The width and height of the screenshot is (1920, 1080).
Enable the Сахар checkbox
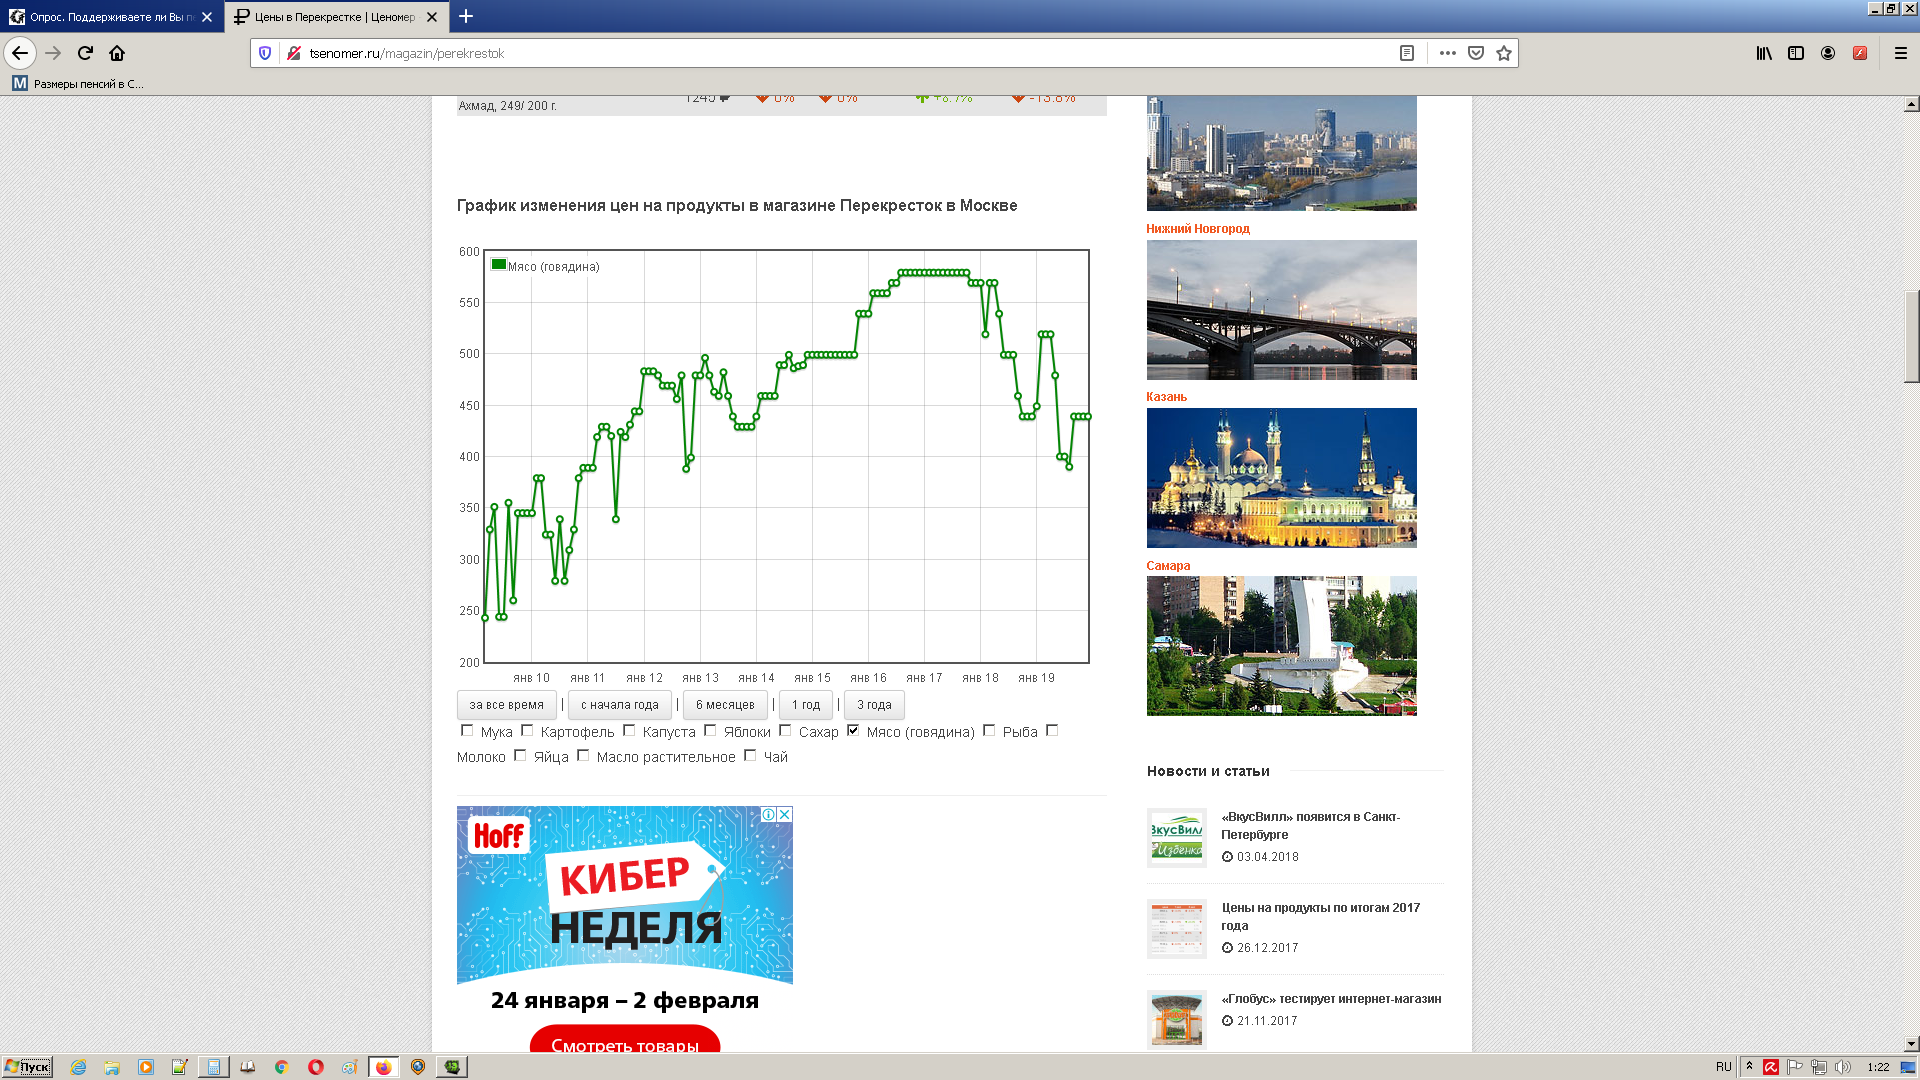[785, 730]
